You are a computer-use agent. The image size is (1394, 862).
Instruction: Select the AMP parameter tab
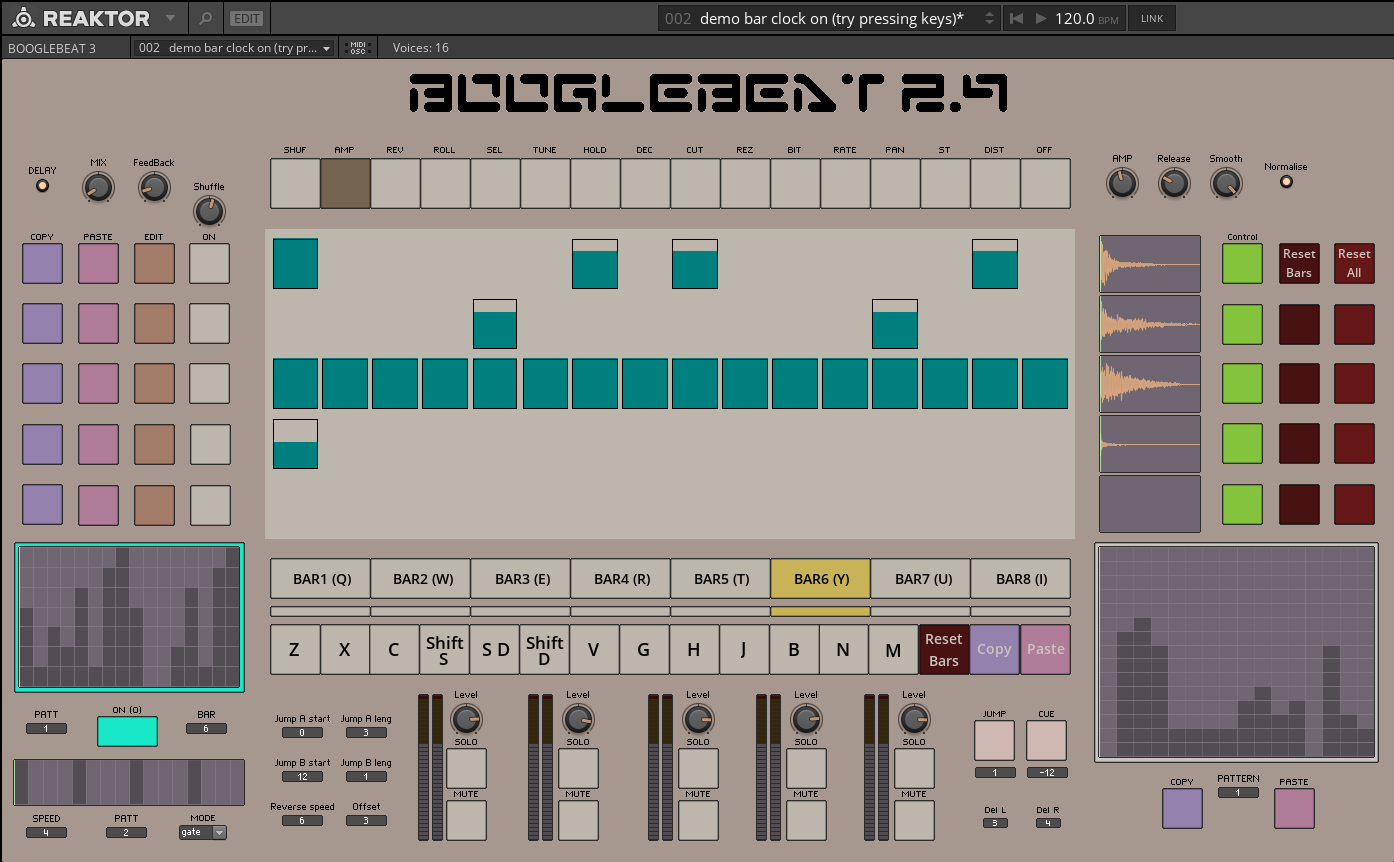click(345, 183)
